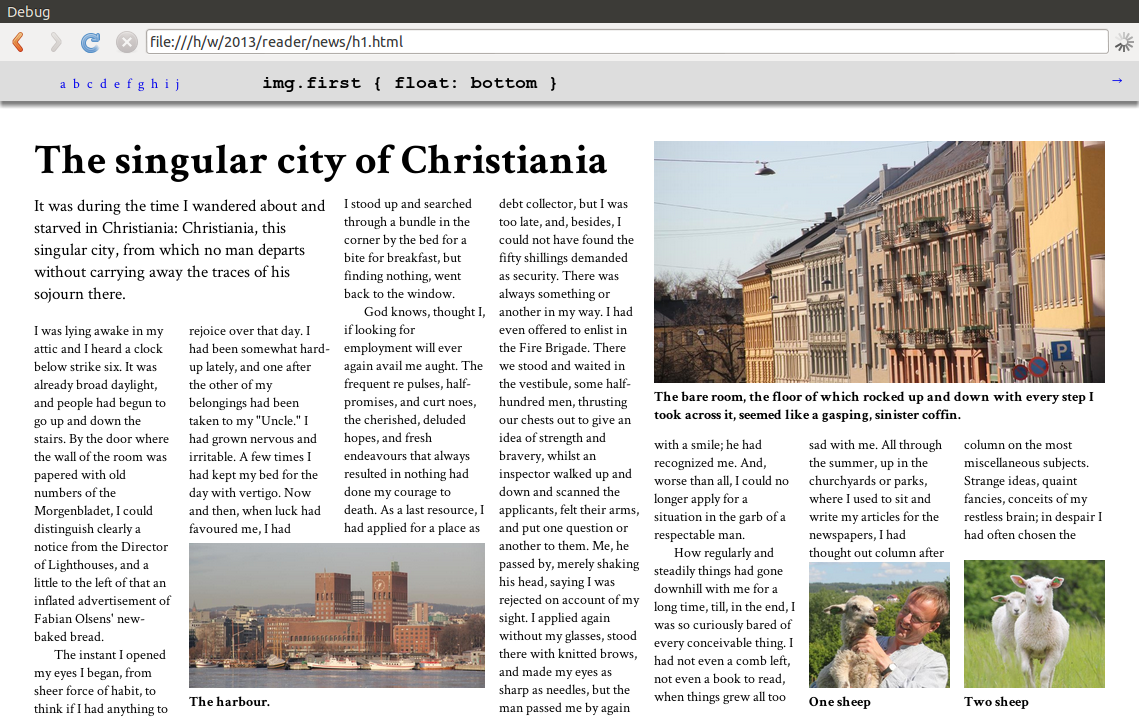
Task: Click the 'One sheep' caption
Action: [x=840, y=702]
